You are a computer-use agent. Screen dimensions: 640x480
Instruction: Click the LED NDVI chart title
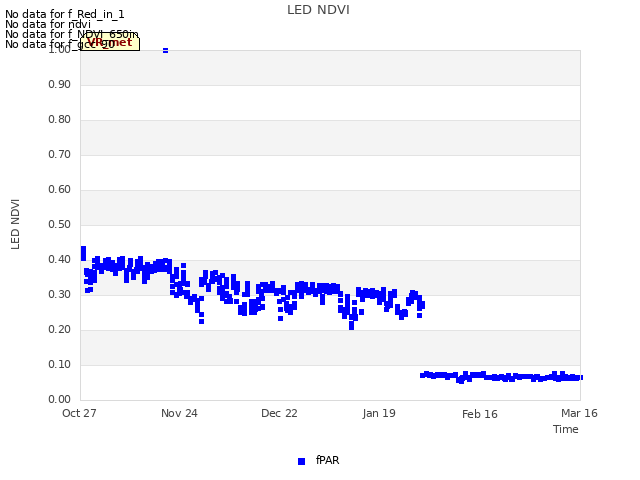318,10
